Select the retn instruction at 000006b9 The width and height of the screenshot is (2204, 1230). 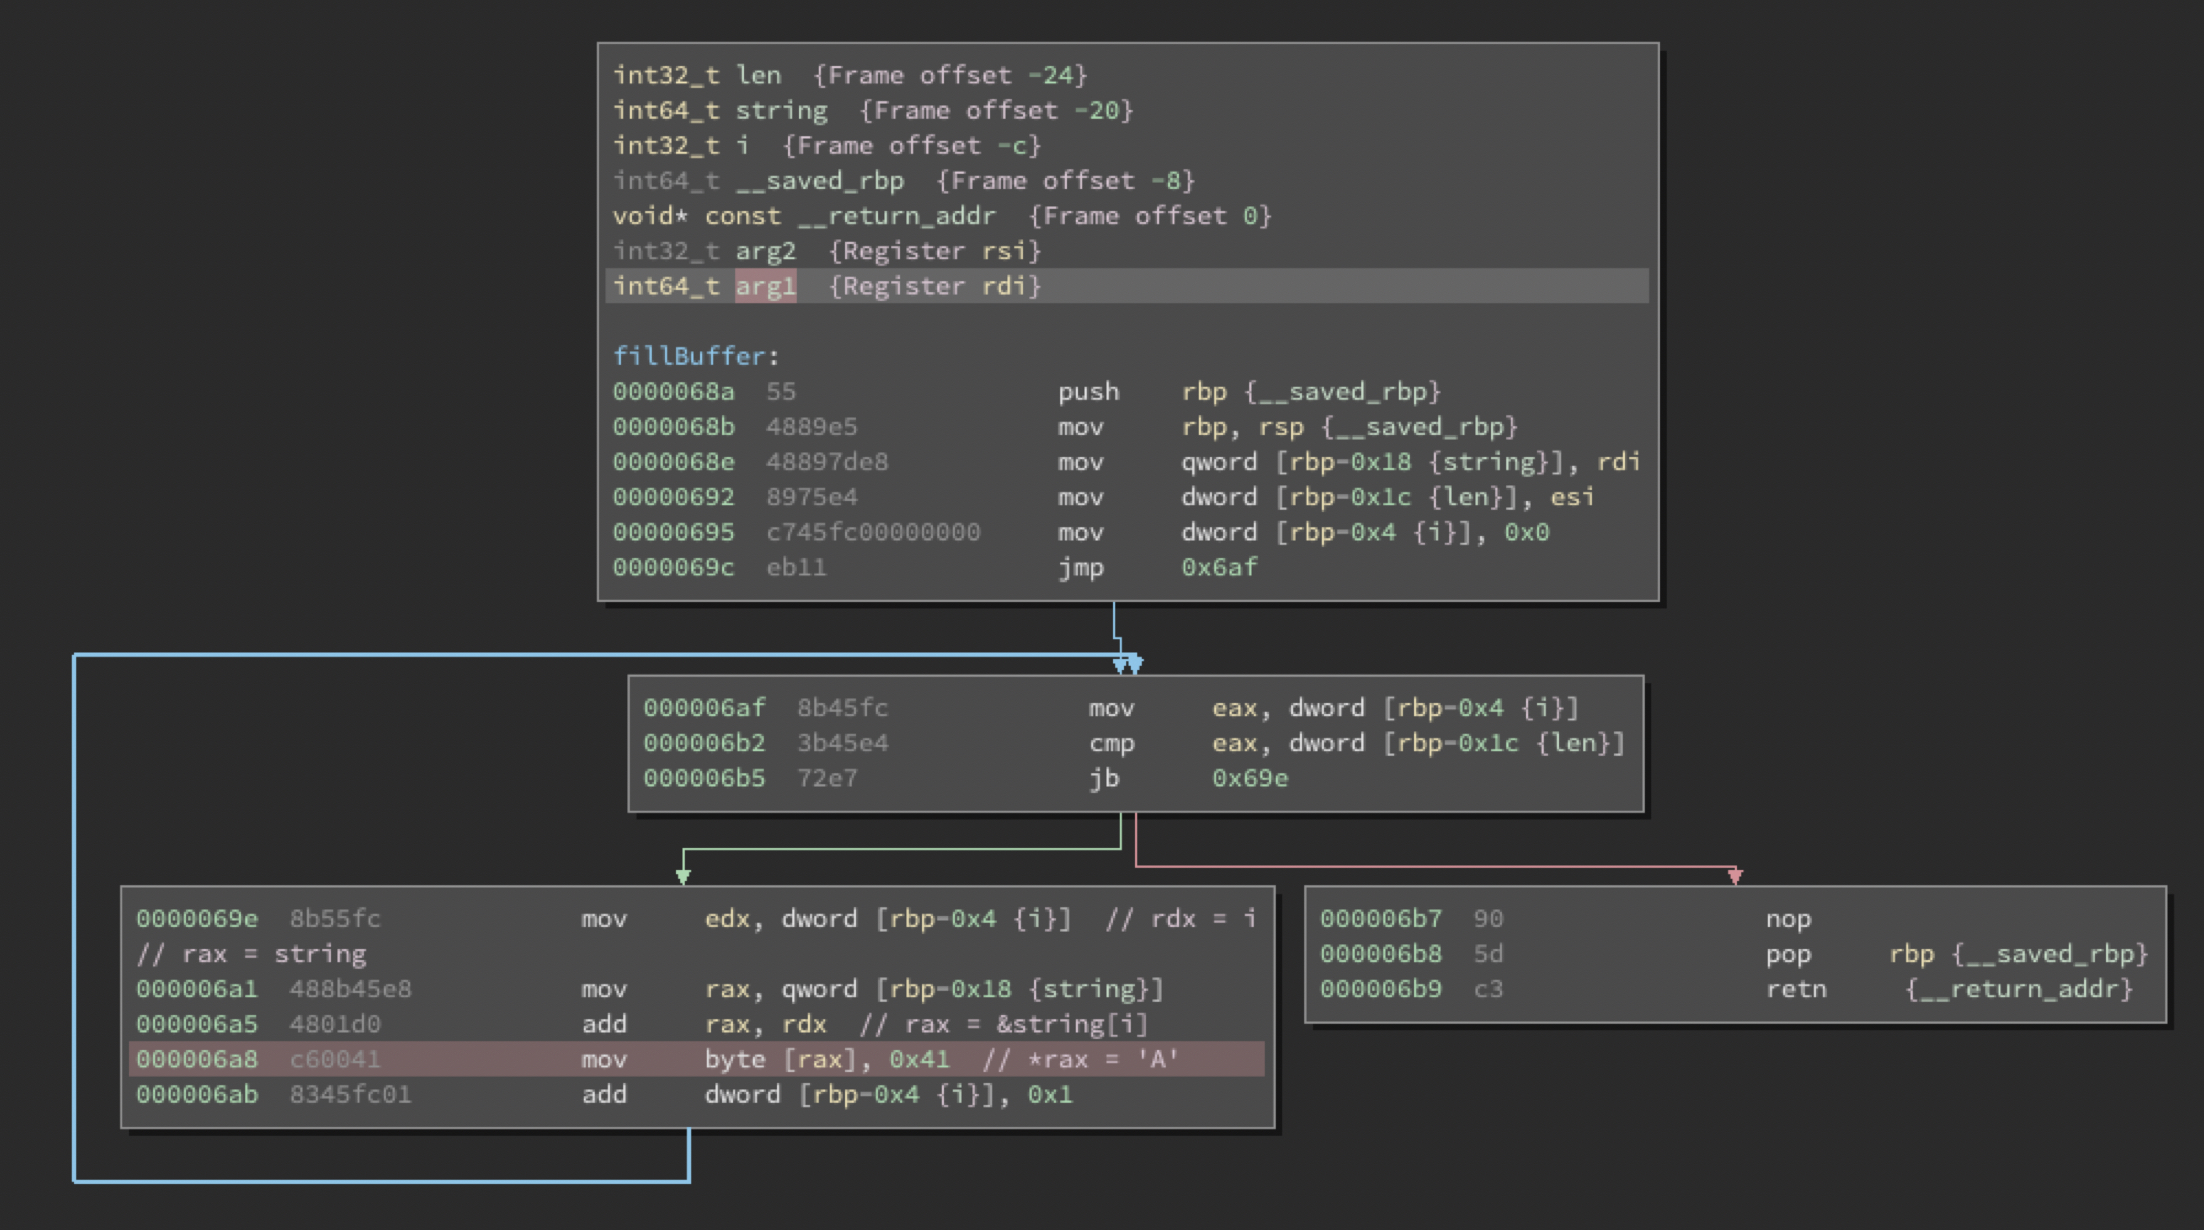click(1795, 989)
